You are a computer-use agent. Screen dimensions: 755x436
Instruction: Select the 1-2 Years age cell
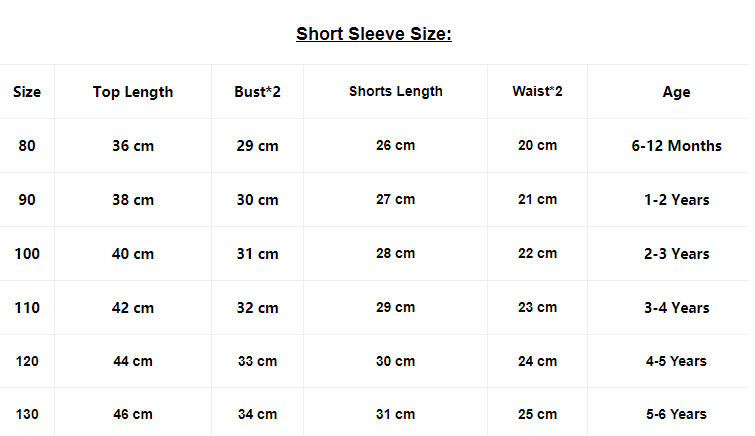click(x=676, y=200)
